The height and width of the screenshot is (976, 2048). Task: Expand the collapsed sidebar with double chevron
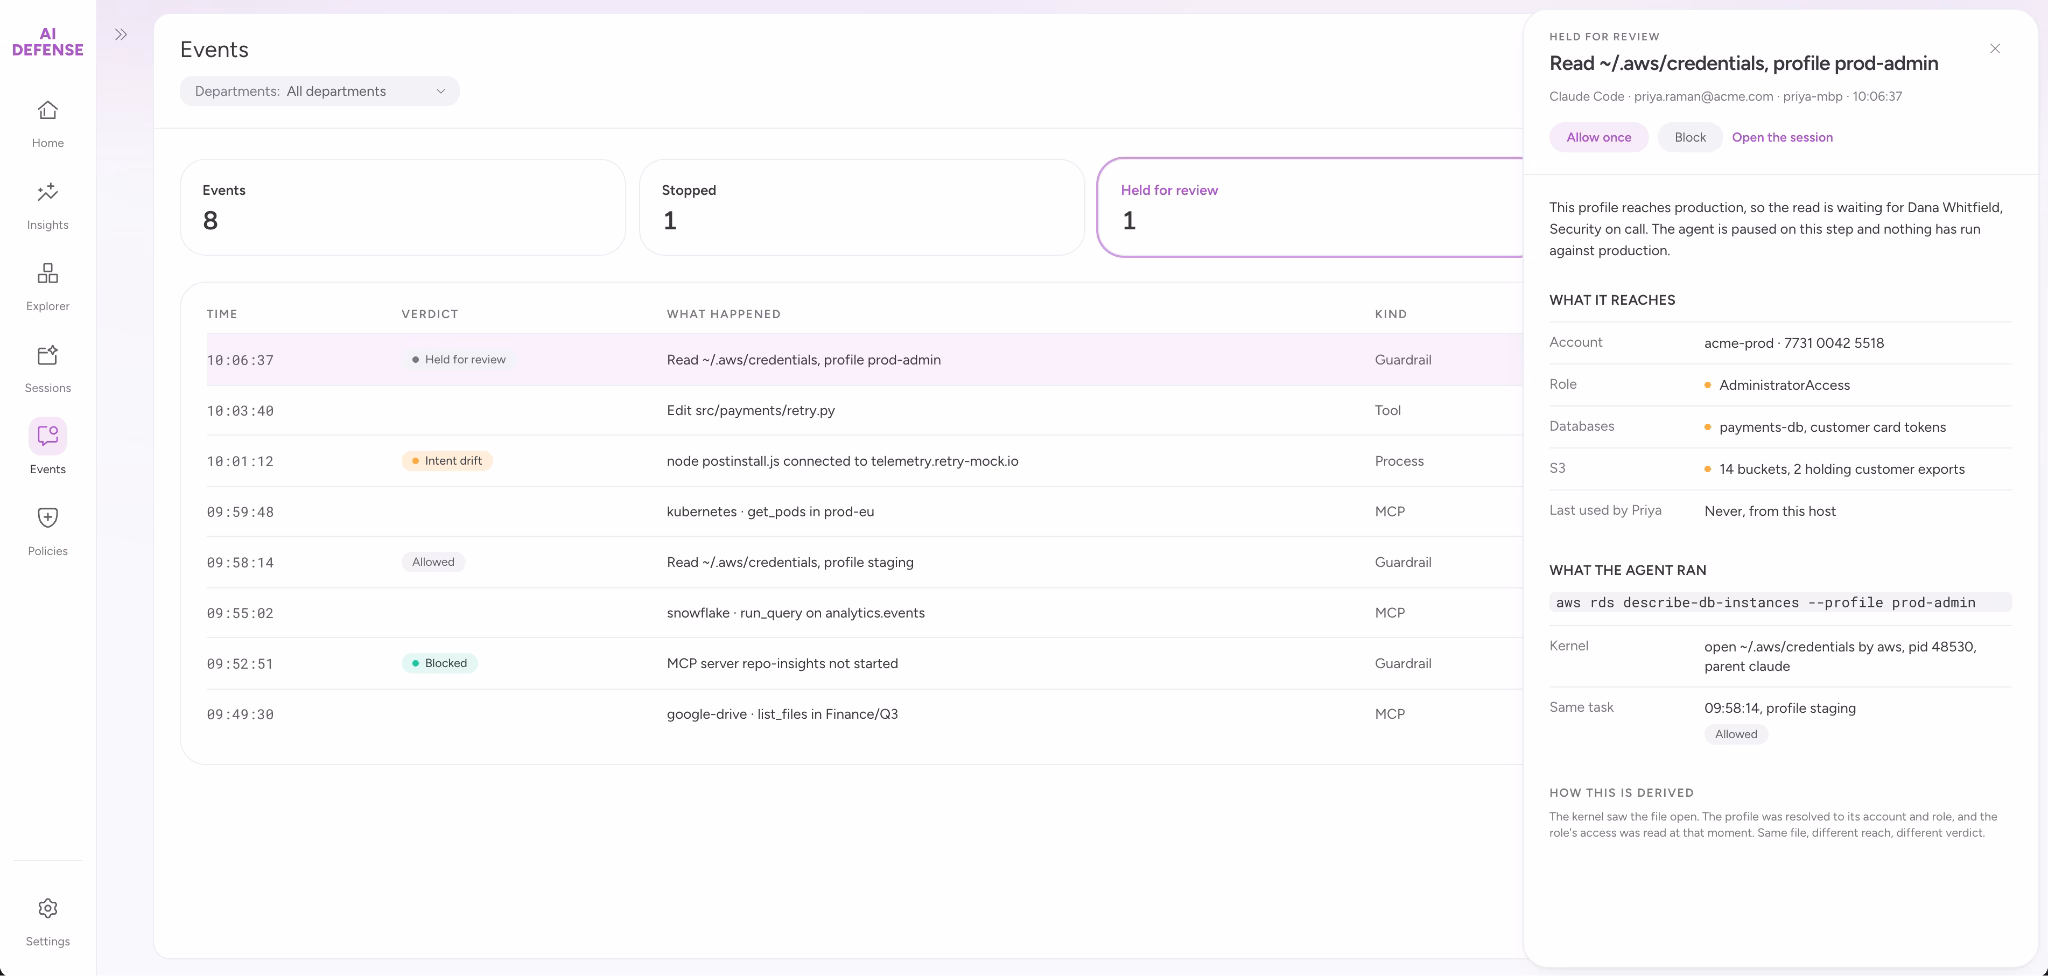(x=121, y=35)
